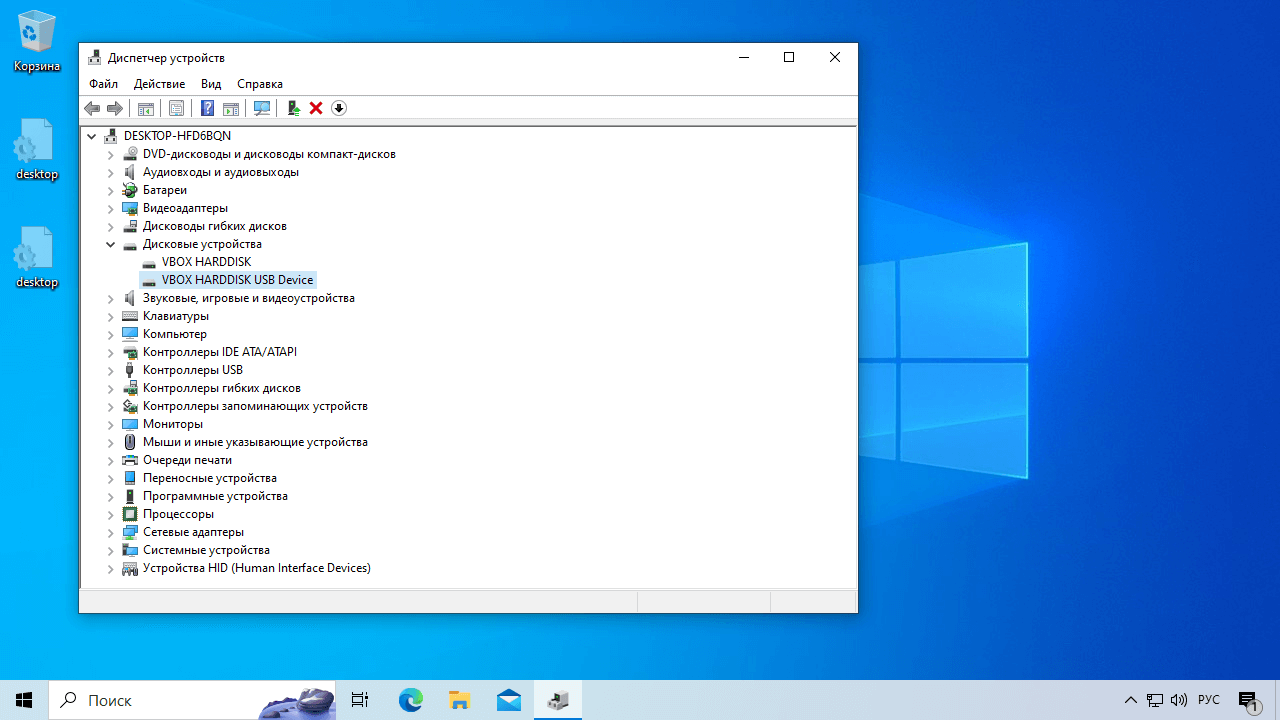1280x720 pixels.
Task: Open the Вид menu
Action: pos(211,84)
